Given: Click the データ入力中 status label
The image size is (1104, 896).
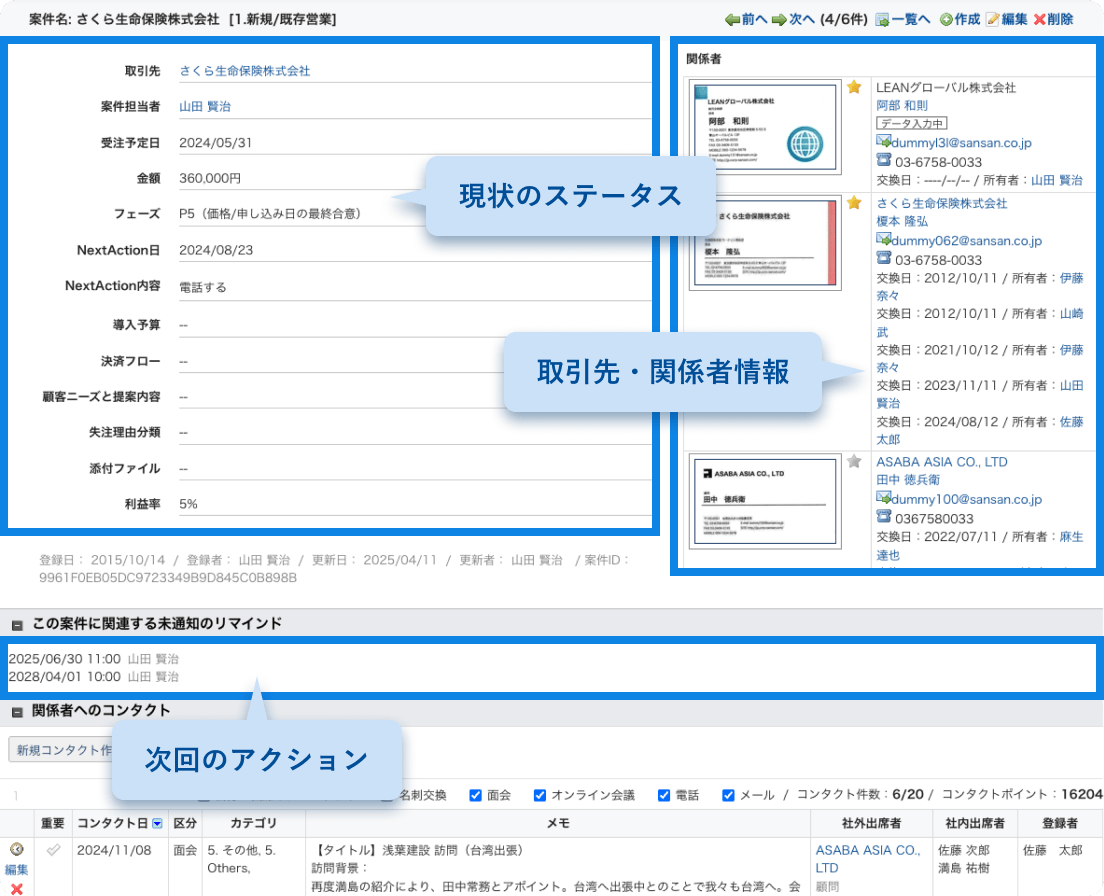Looking at the screenshot, I should (912, 123).
